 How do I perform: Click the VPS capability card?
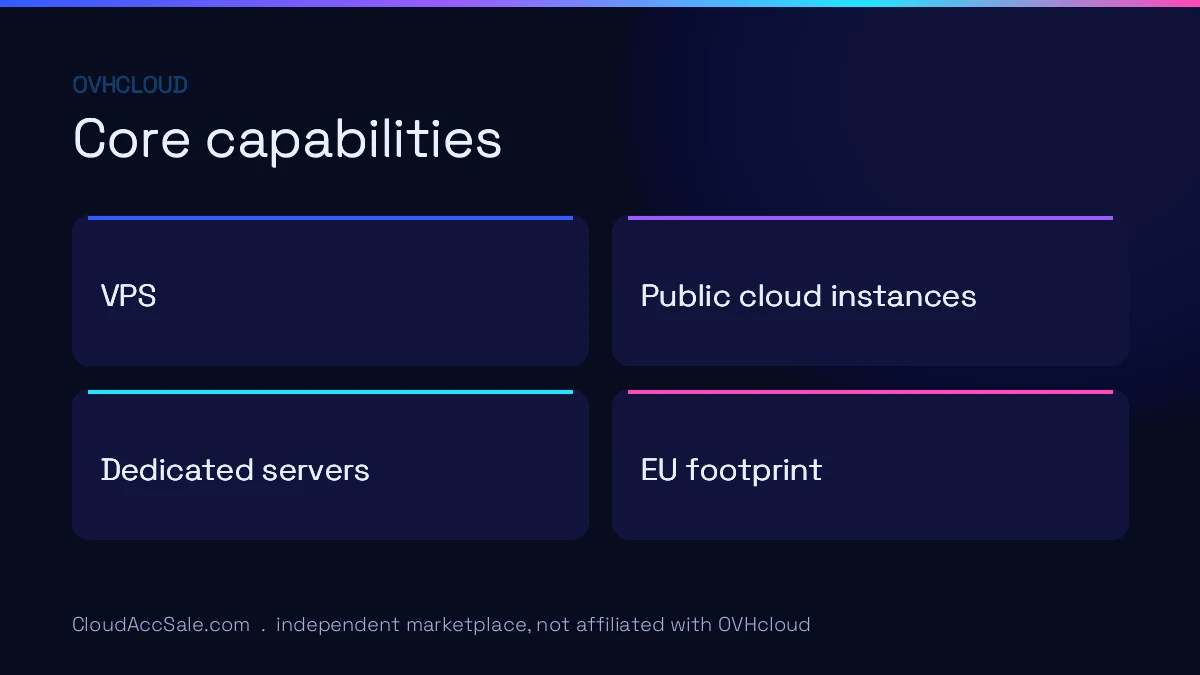click(330, 291)
